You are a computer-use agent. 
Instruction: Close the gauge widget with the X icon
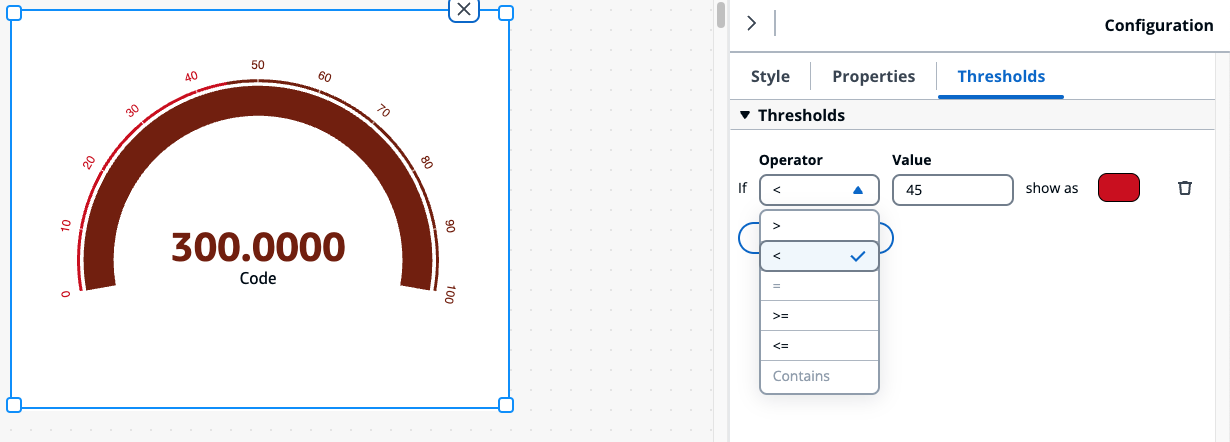(464, 10)
